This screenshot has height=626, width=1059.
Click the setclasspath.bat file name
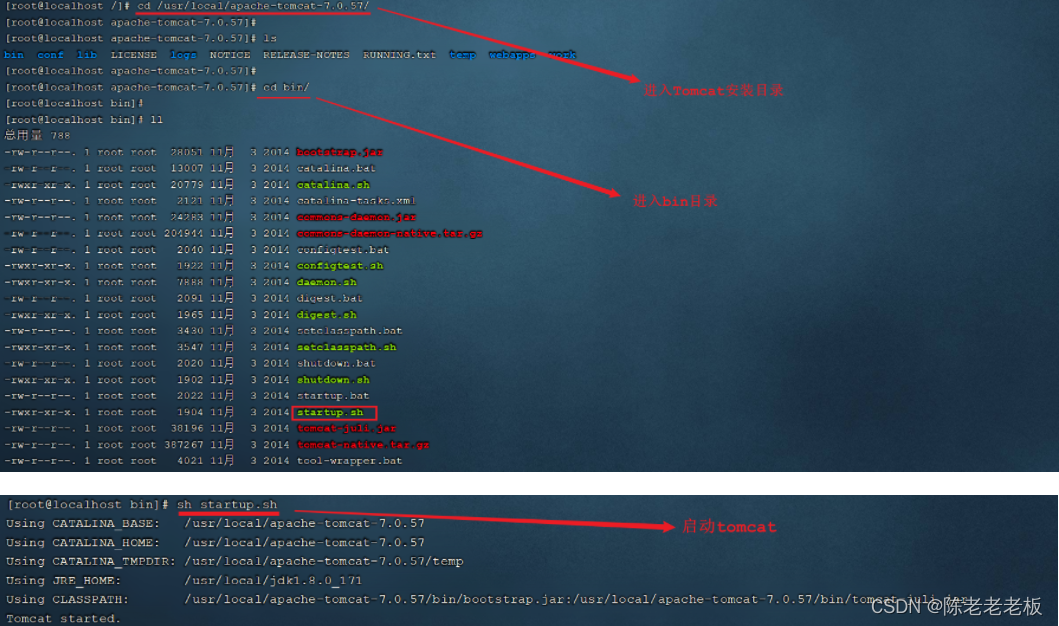point(349,331)
